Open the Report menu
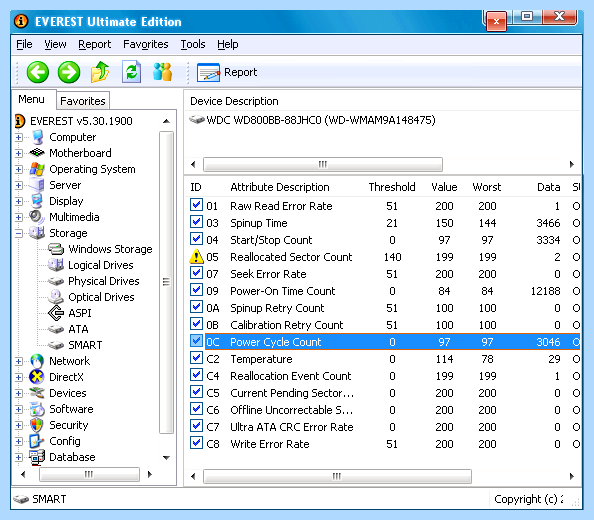The width and height of the screenshot is (594, 520). coord(95,44)
